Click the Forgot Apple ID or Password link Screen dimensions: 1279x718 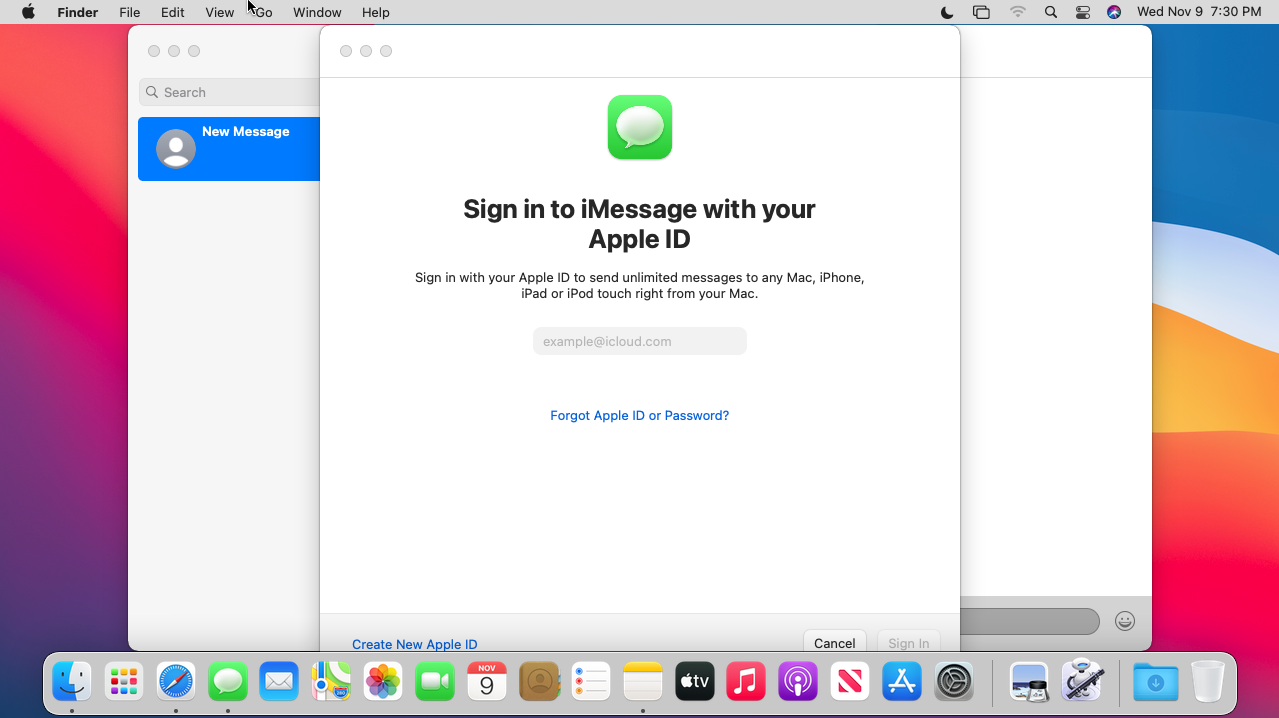click(x=640, y=415)
